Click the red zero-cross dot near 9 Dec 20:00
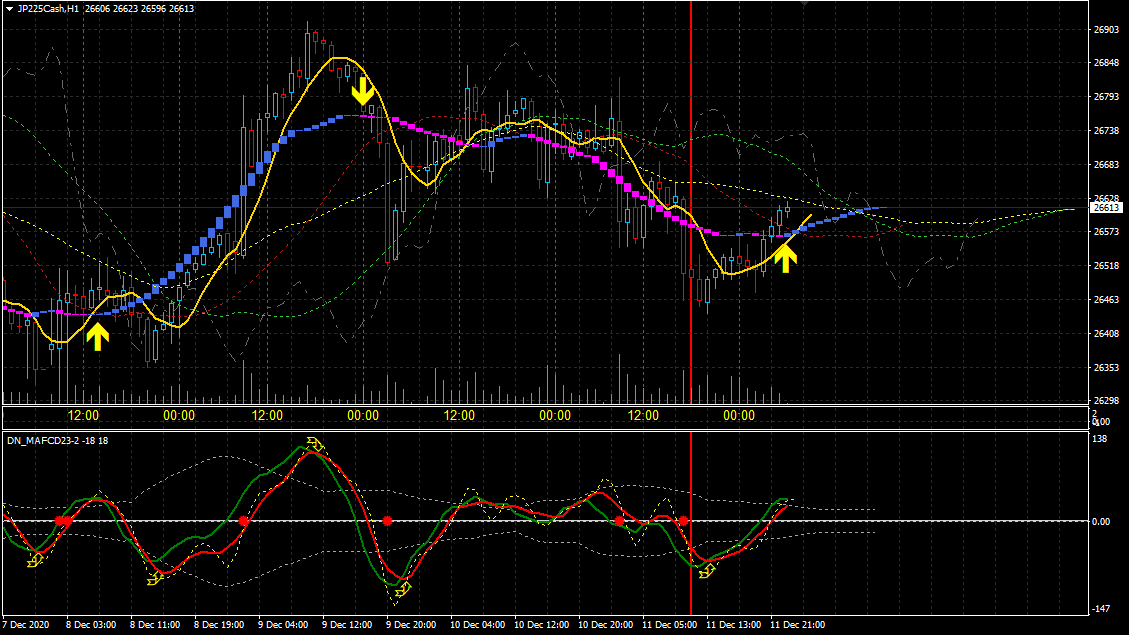The image size is (1129, 635). (387, 521)
